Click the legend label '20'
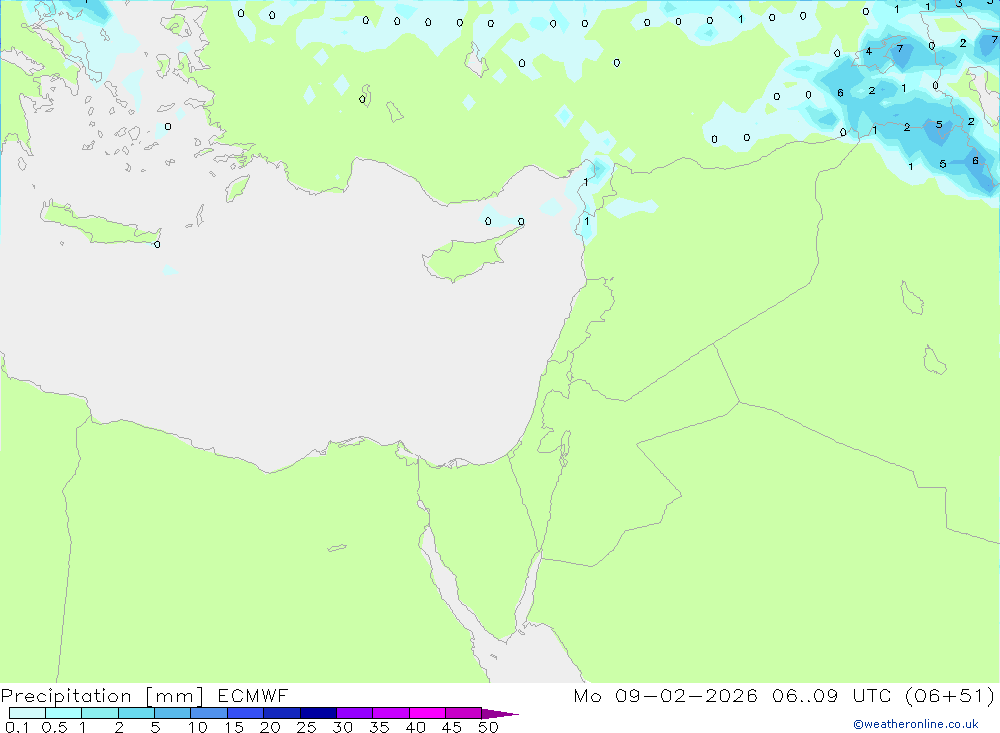The image size is (1000, 733). (270, 727)
